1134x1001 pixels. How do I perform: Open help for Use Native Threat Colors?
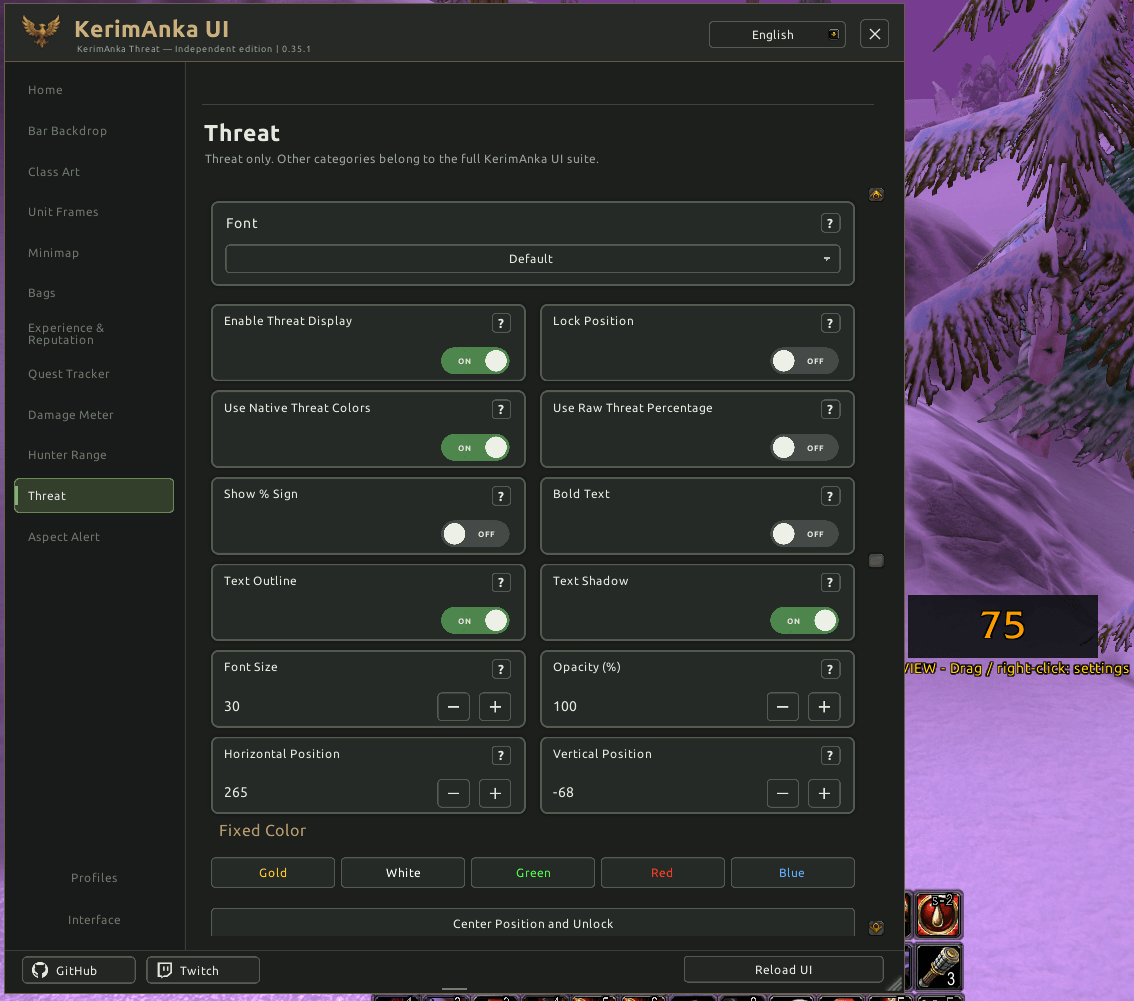(x=500, y=409)
